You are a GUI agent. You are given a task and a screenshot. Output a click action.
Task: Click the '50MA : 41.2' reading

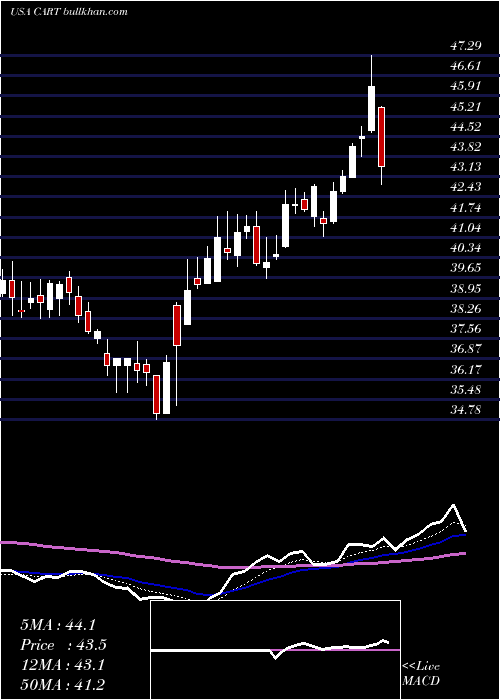[x=63, y=685]
